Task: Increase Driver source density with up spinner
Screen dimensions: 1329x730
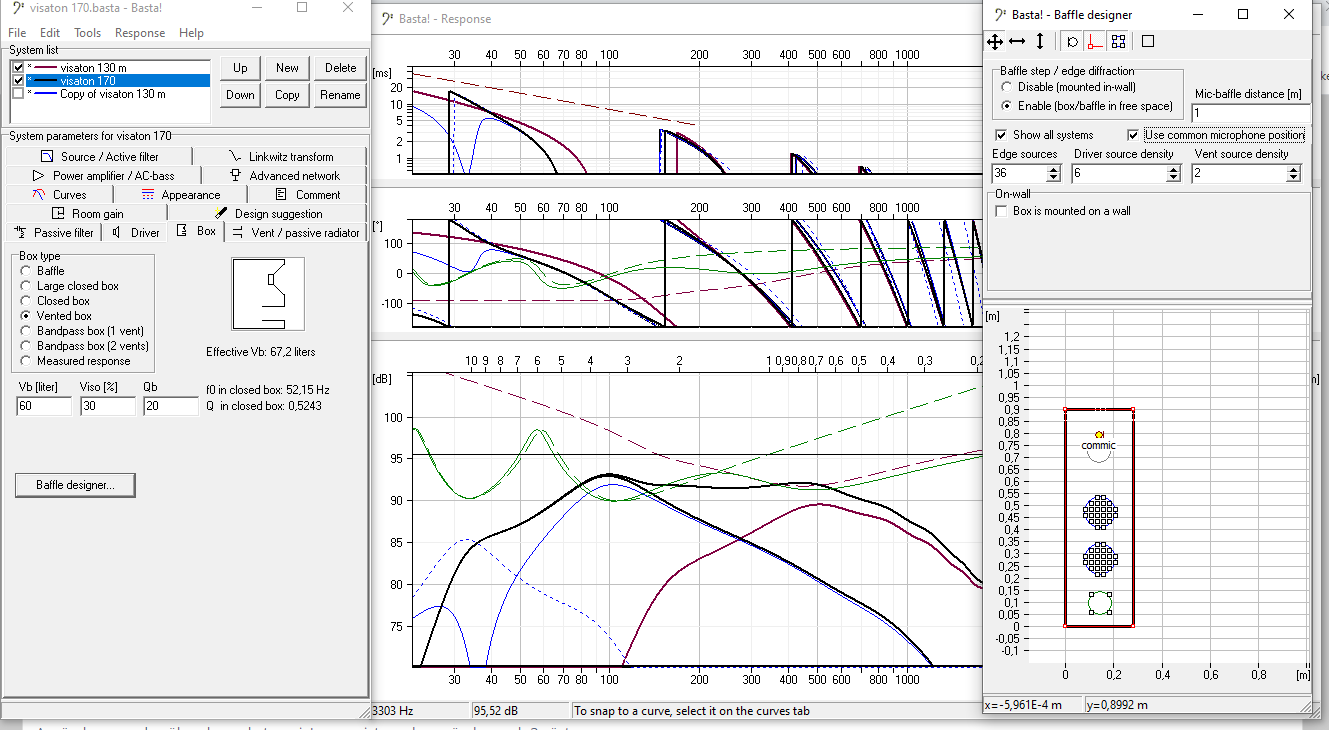Action: 1174,169
